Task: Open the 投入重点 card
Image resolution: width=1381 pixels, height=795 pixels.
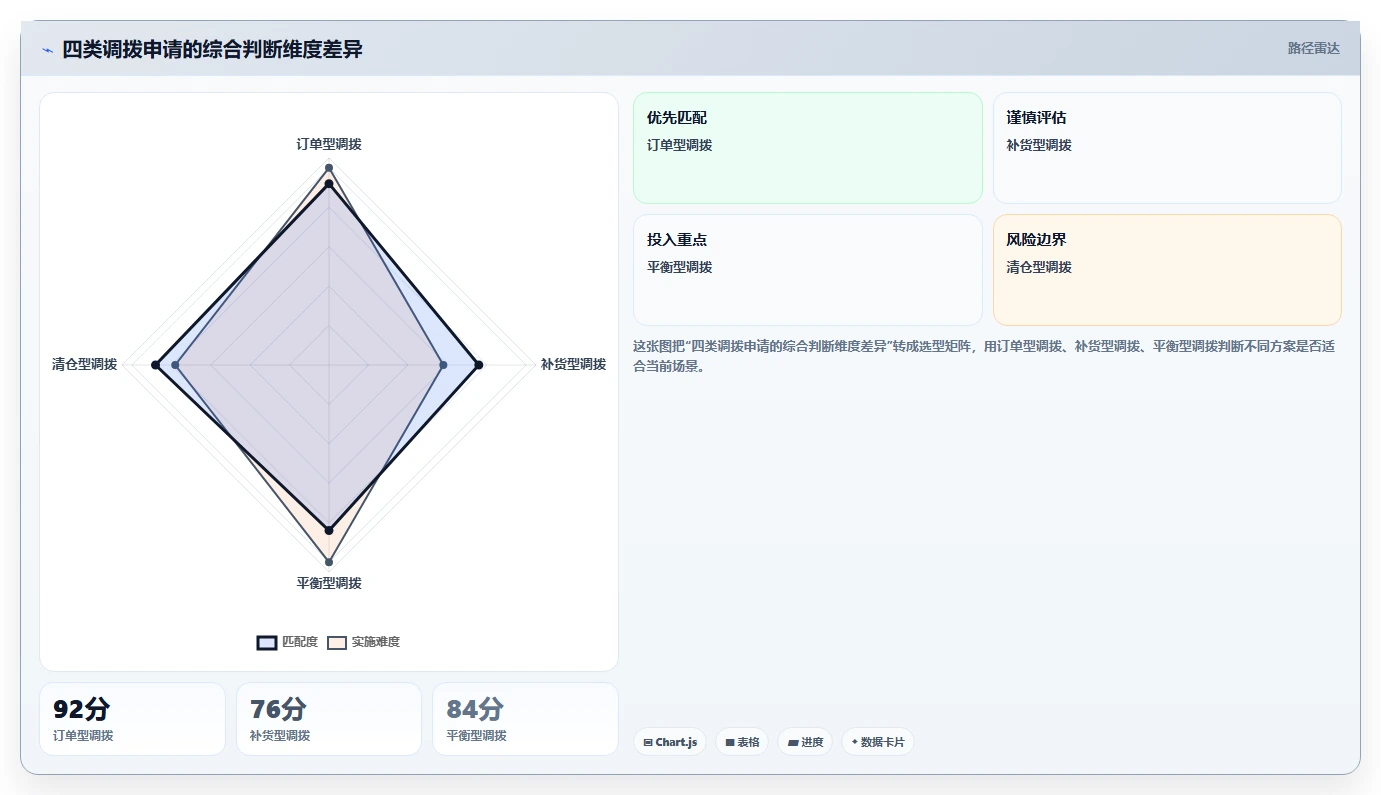Action: 808,270
